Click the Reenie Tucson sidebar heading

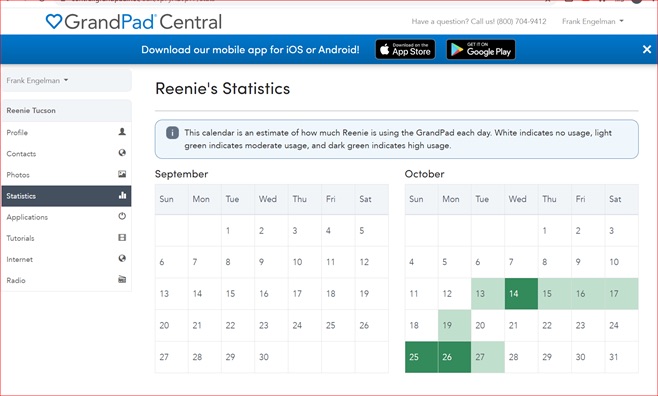(x=67, y=111)
